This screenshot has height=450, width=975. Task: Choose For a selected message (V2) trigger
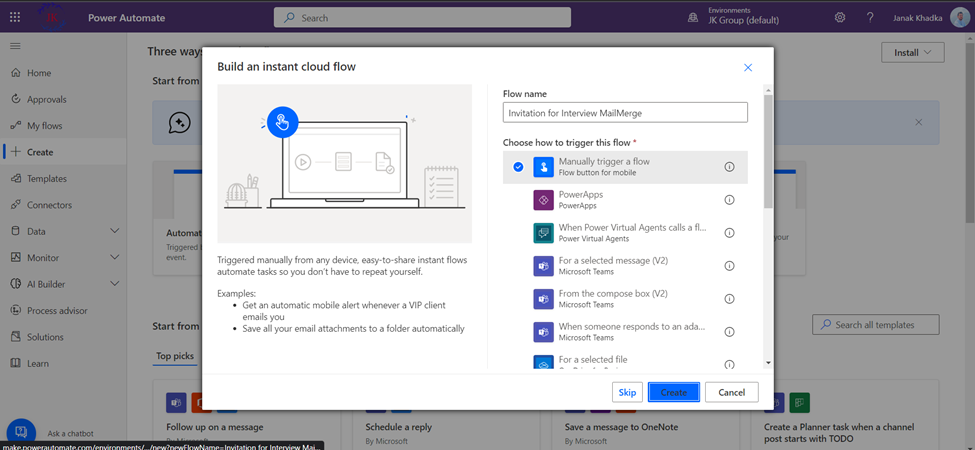(x=625, y=265)
